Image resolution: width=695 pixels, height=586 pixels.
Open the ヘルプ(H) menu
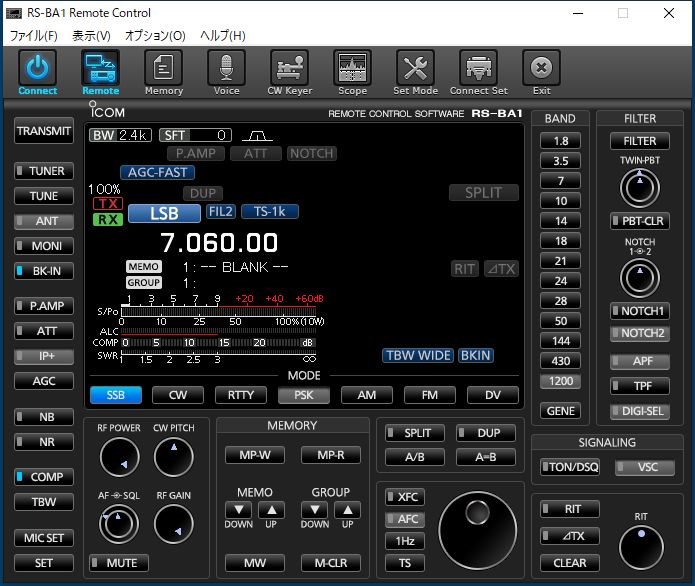[223, 35]
